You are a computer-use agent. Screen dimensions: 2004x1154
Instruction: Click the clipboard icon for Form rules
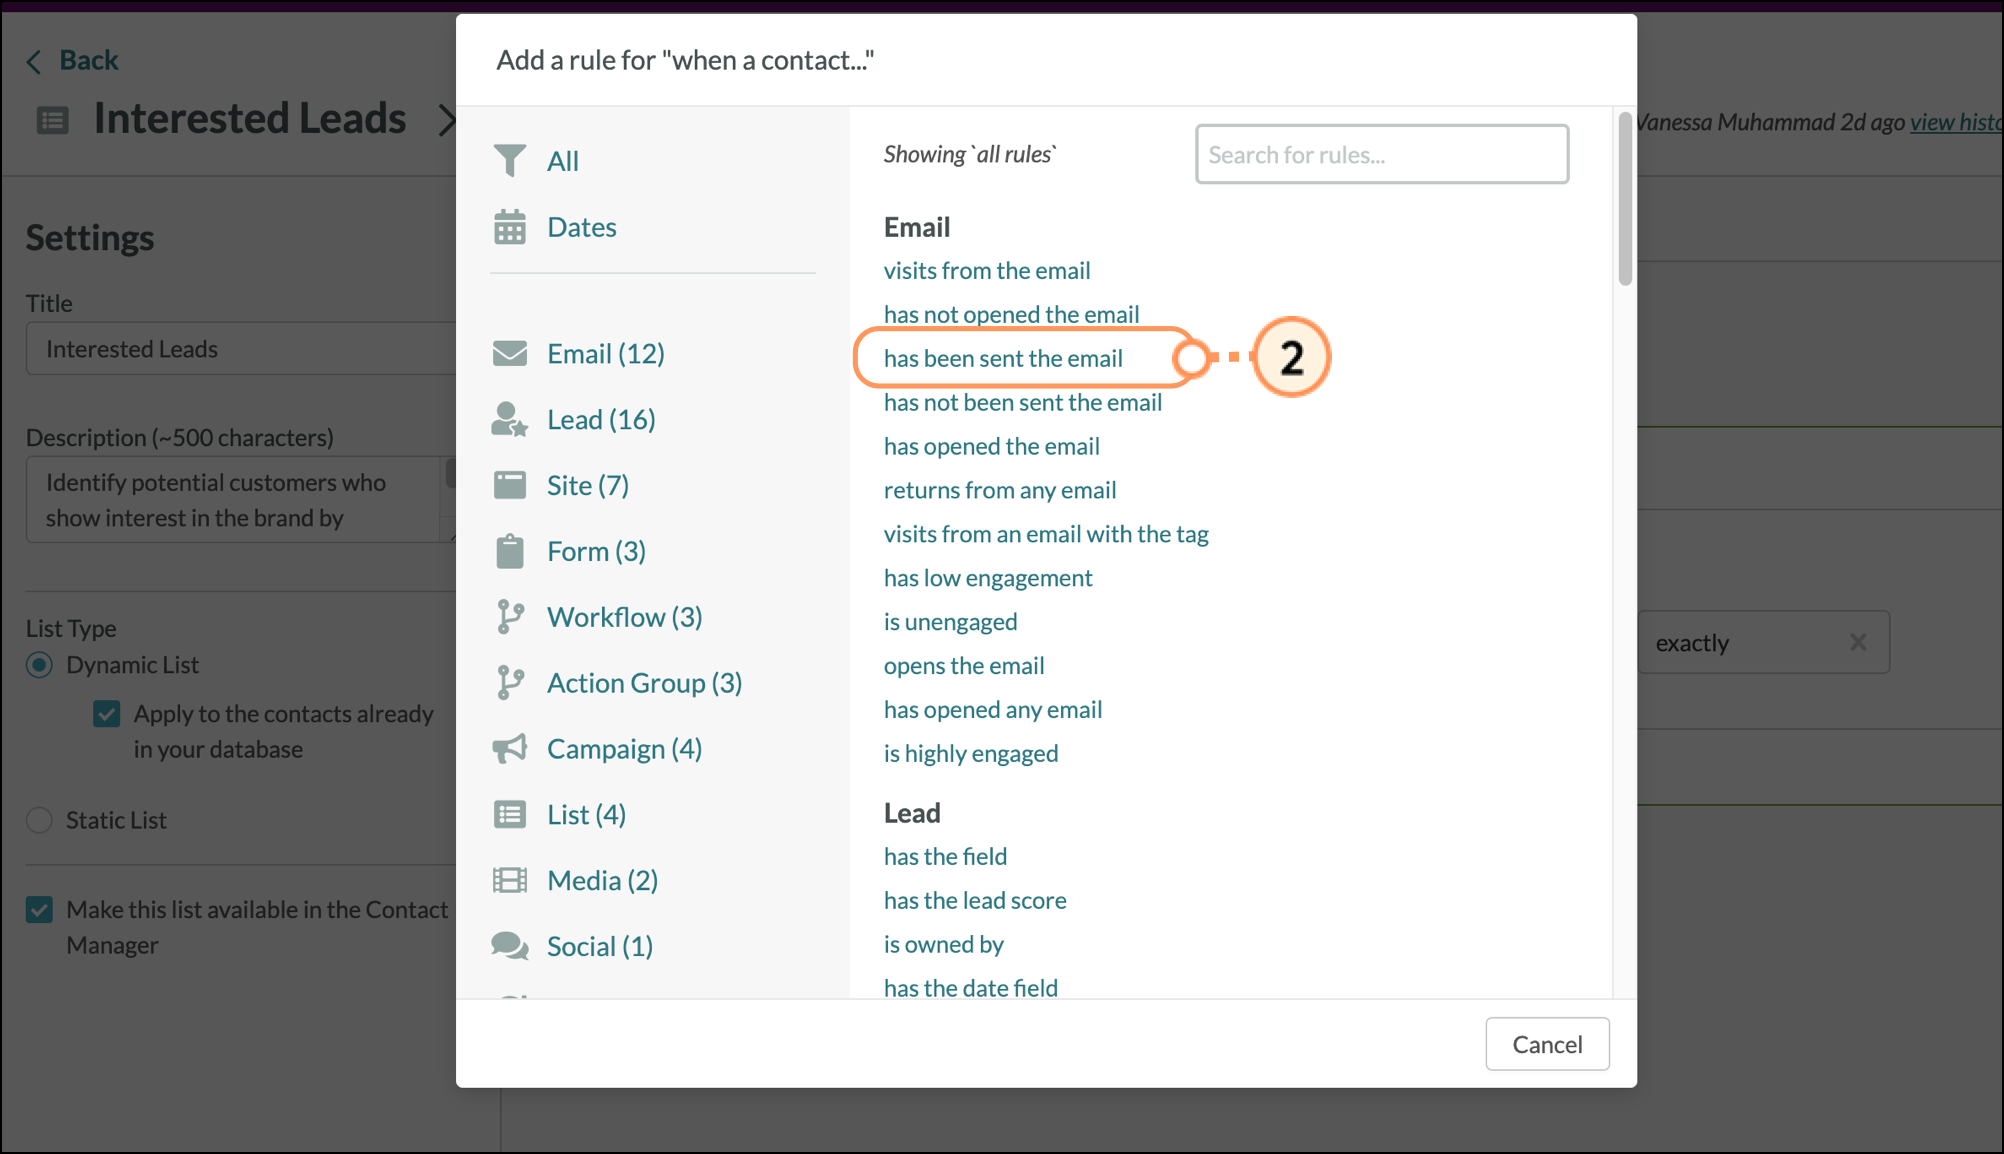click(x=510, y=551)
